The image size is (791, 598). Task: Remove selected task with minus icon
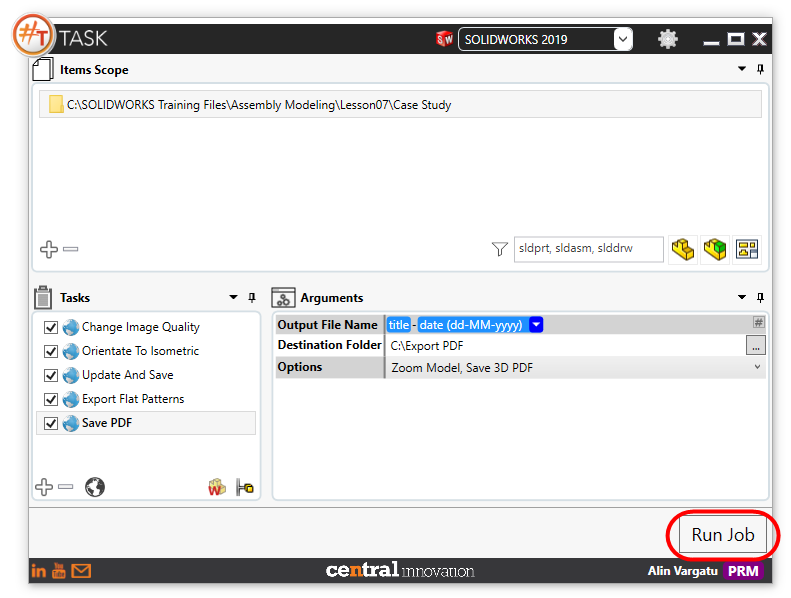point(66,487)
